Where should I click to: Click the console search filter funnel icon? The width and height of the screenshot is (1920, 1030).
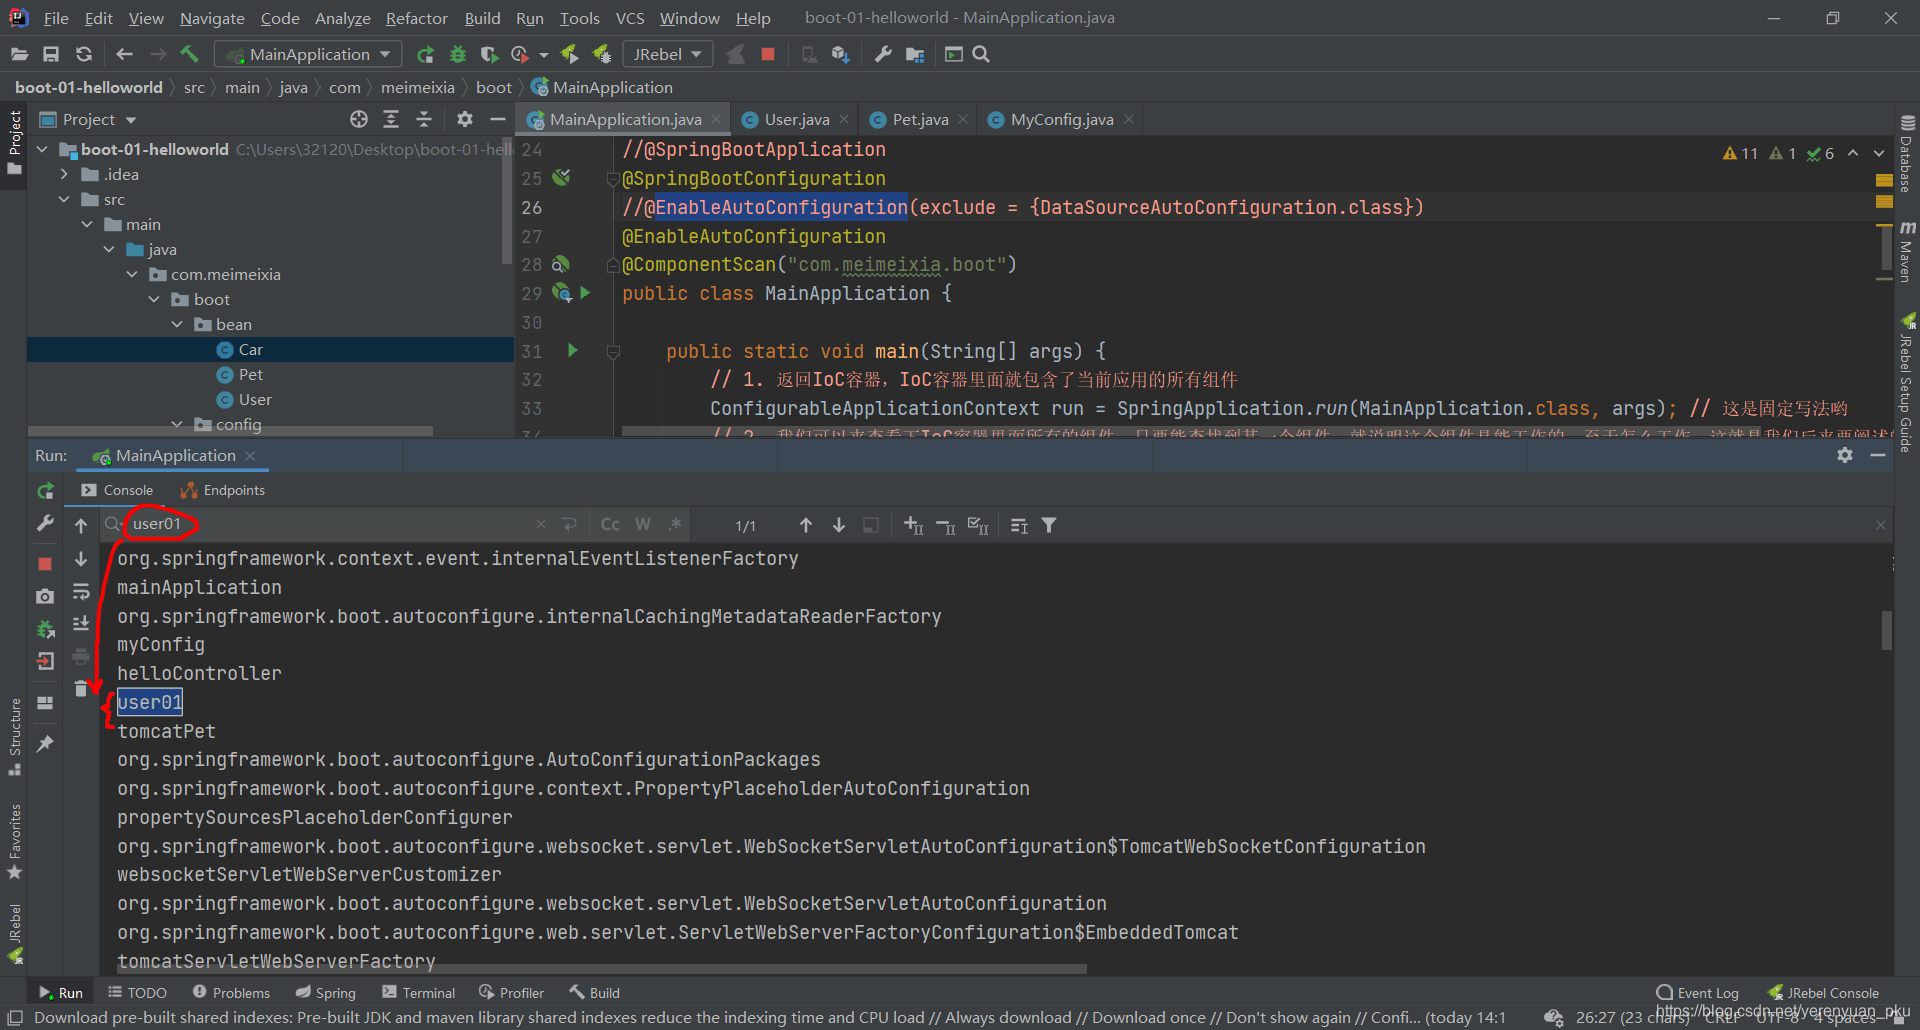pos(1049,525)
